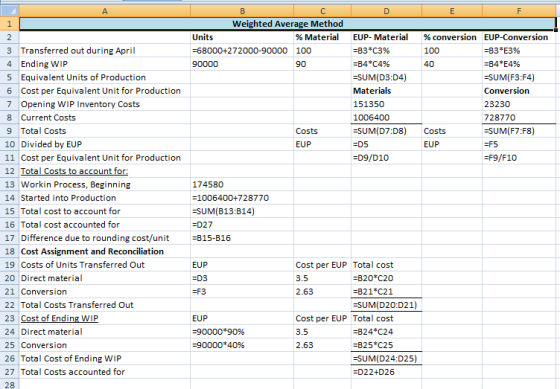Click the =SUM(D7:D8) cell

coord(386,131)
